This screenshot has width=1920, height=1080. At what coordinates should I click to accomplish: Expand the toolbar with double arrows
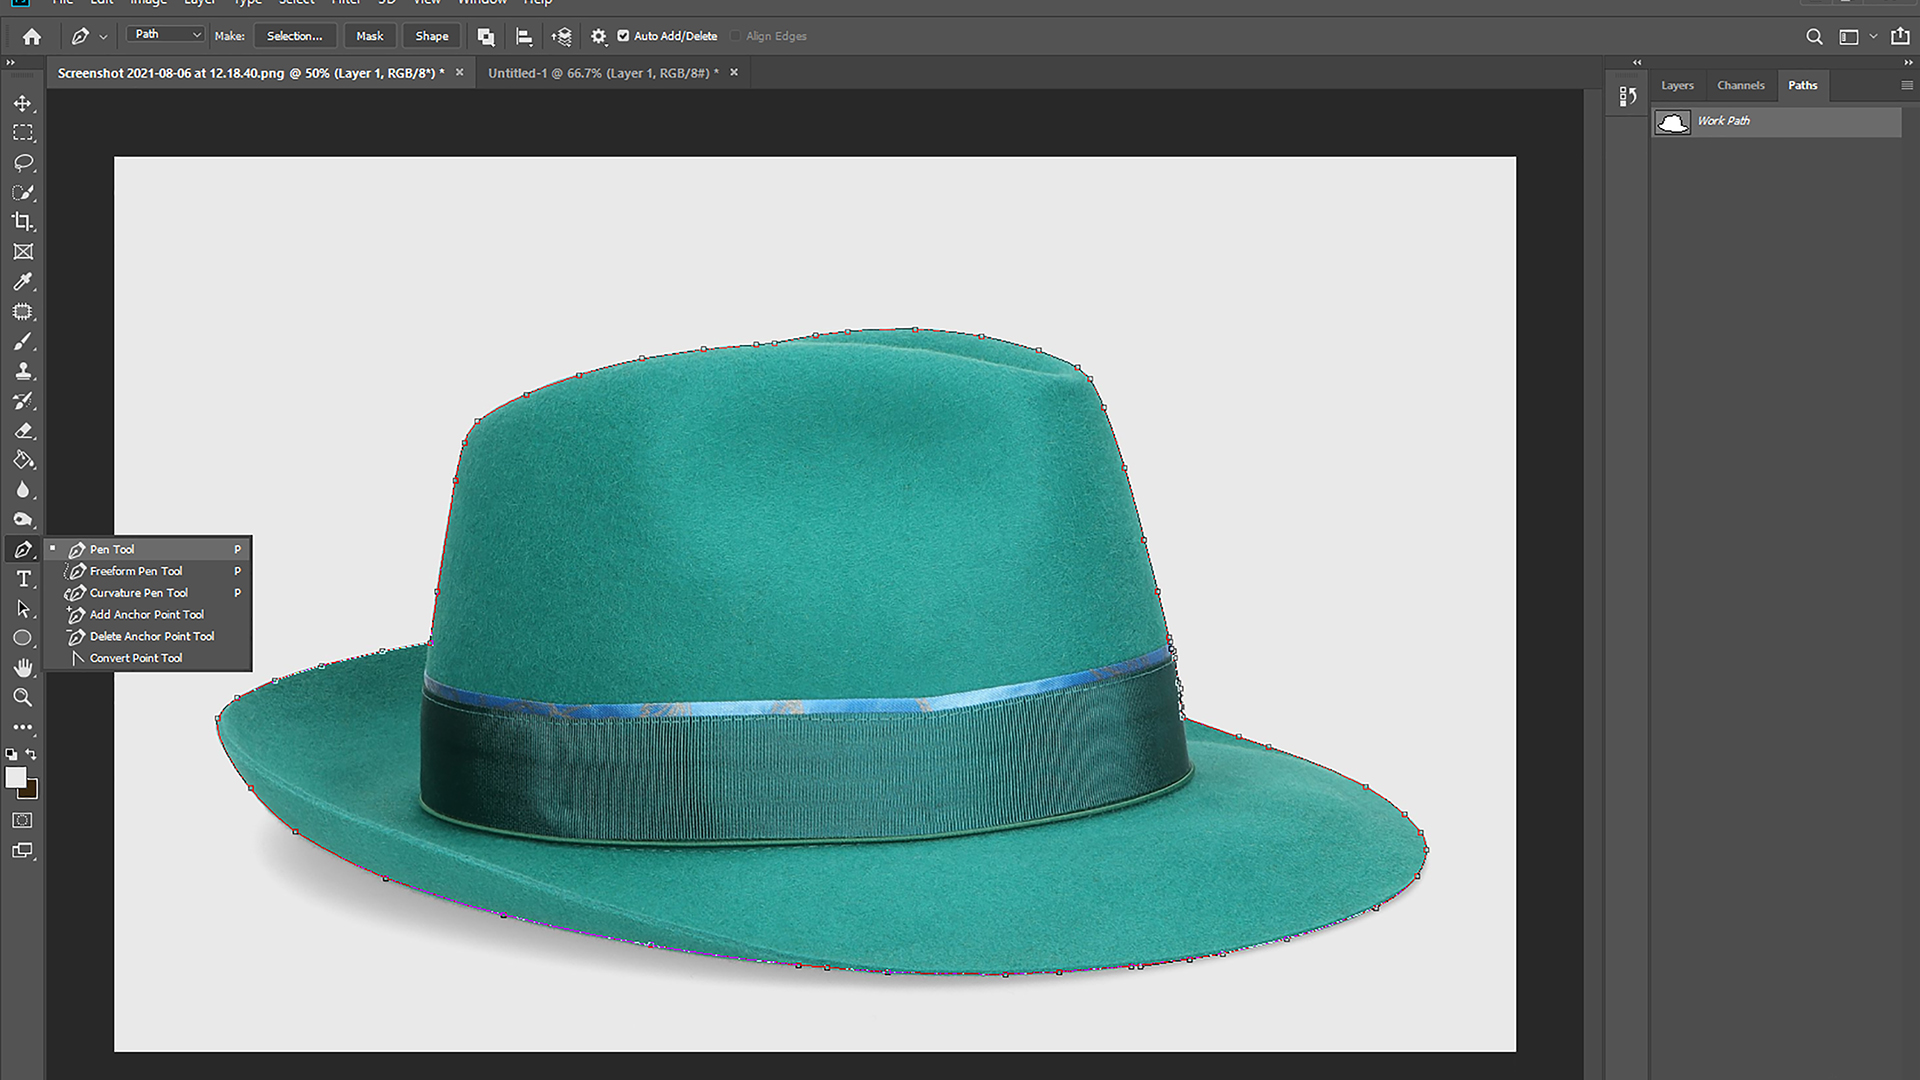(11, 63)
